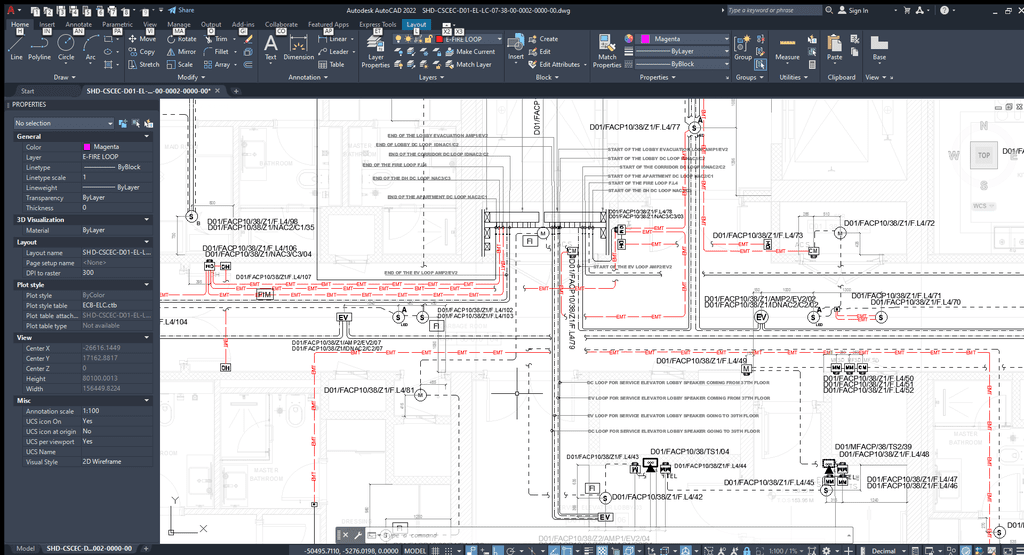Select the Circle tool in Draw panel
The image size is (1024, 555).
[66, 46]
